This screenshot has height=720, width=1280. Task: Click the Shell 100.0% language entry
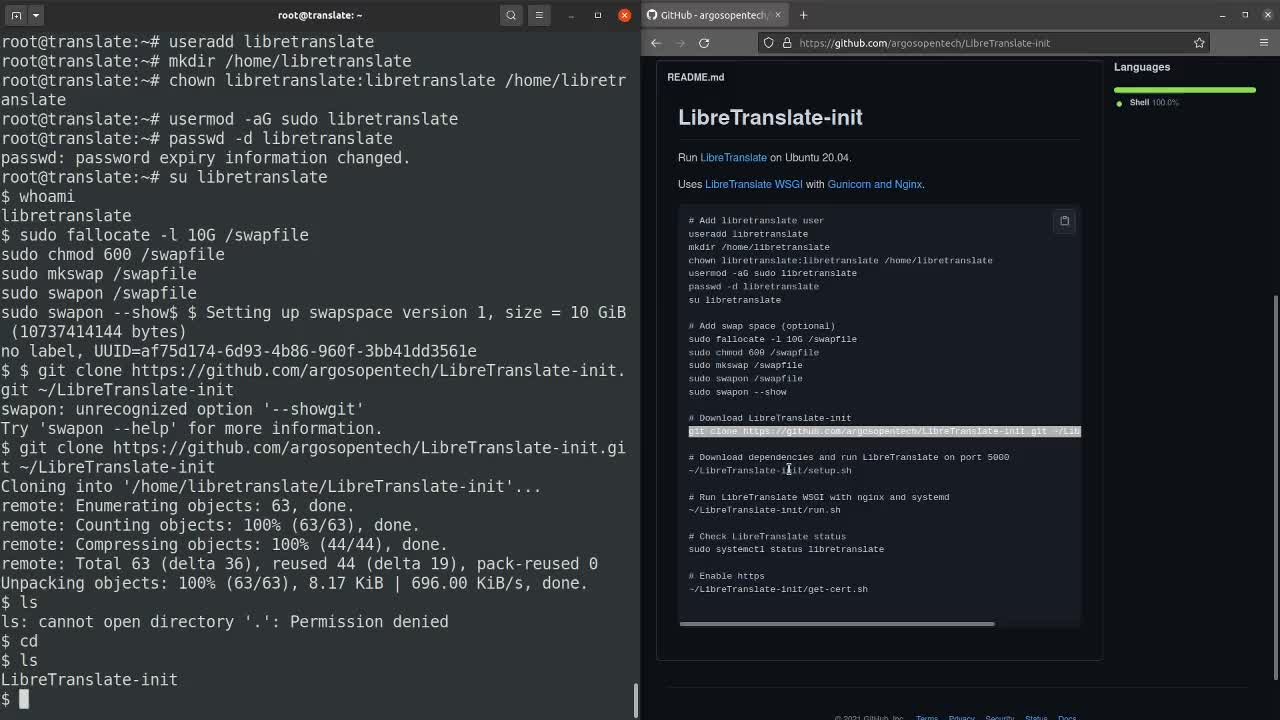(1154, 103)
